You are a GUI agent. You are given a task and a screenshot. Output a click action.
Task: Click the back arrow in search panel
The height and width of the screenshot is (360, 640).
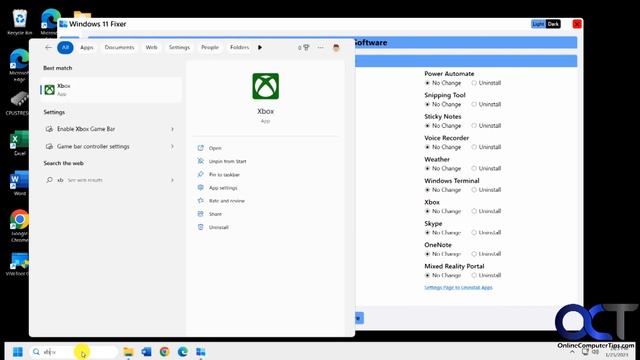(48, 47)
